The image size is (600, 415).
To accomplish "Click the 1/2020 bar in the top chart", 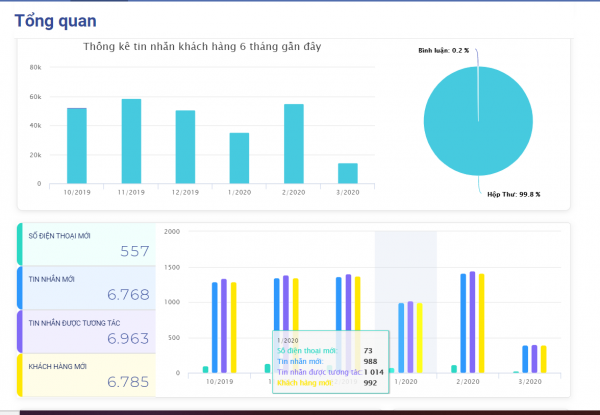I will 239,158.
